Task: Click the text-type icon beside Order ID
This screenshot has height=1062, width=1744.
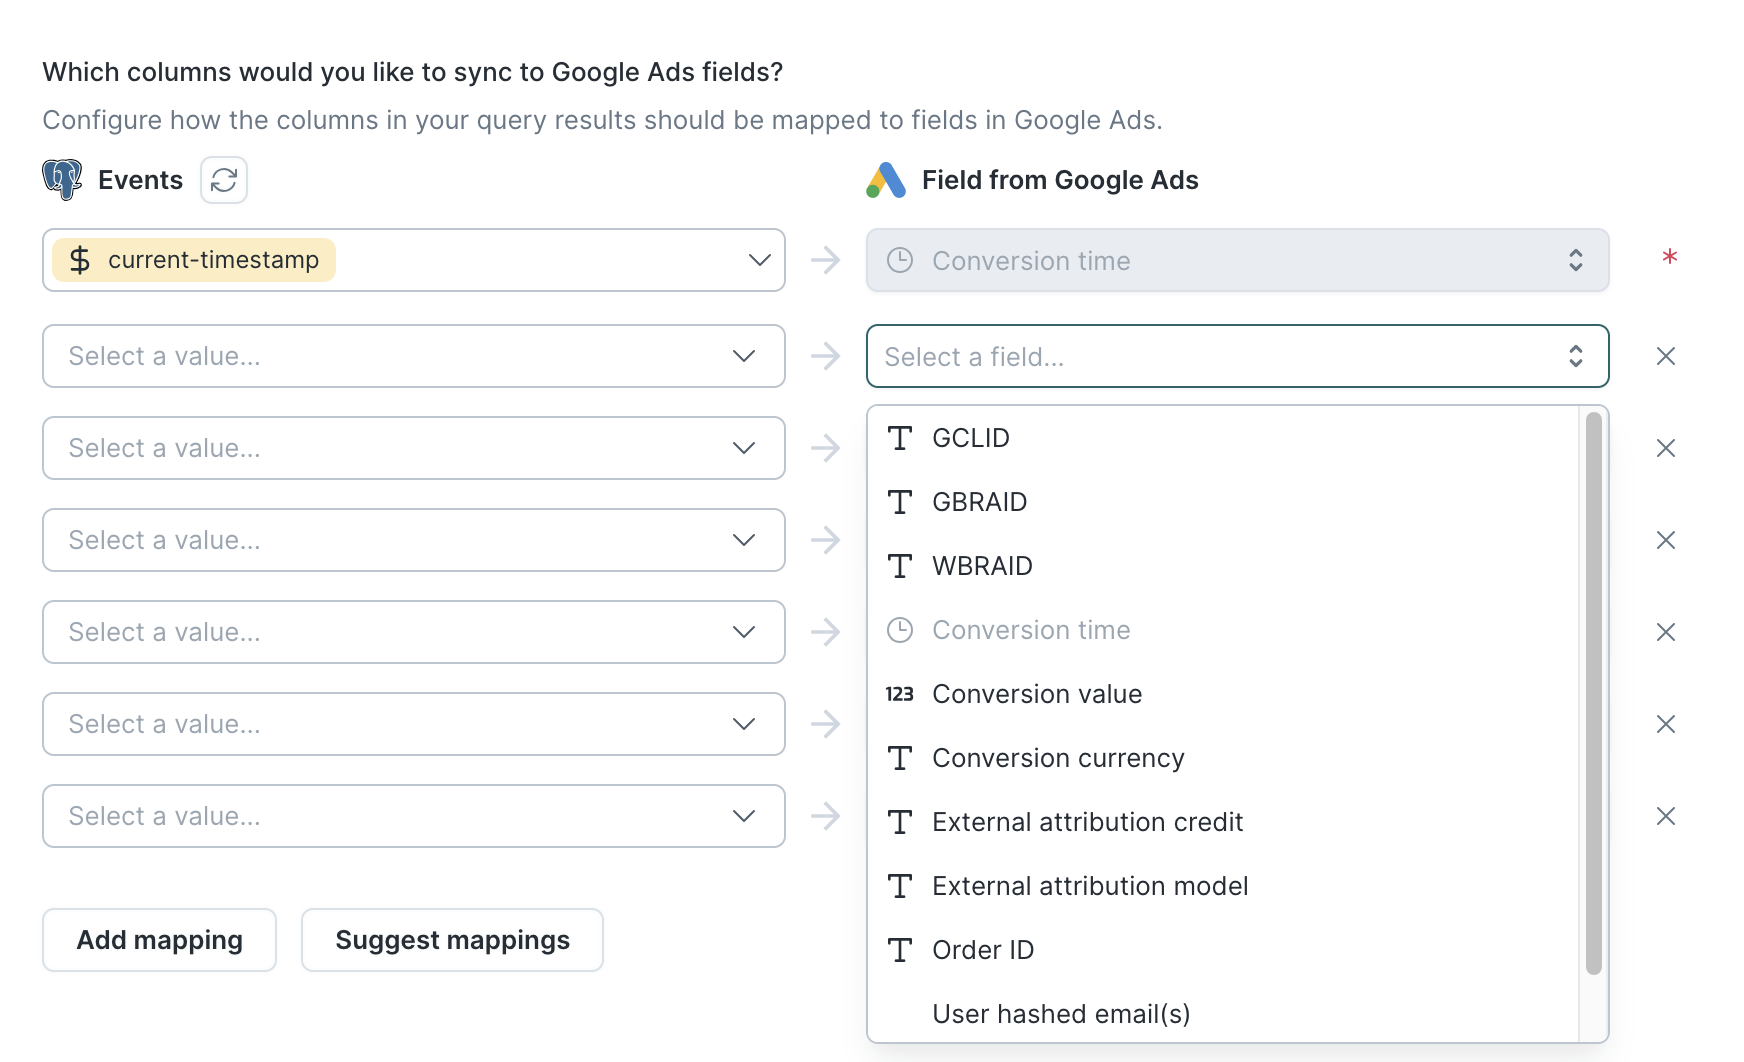Action: pyautogui.click(x=900, y=950)
